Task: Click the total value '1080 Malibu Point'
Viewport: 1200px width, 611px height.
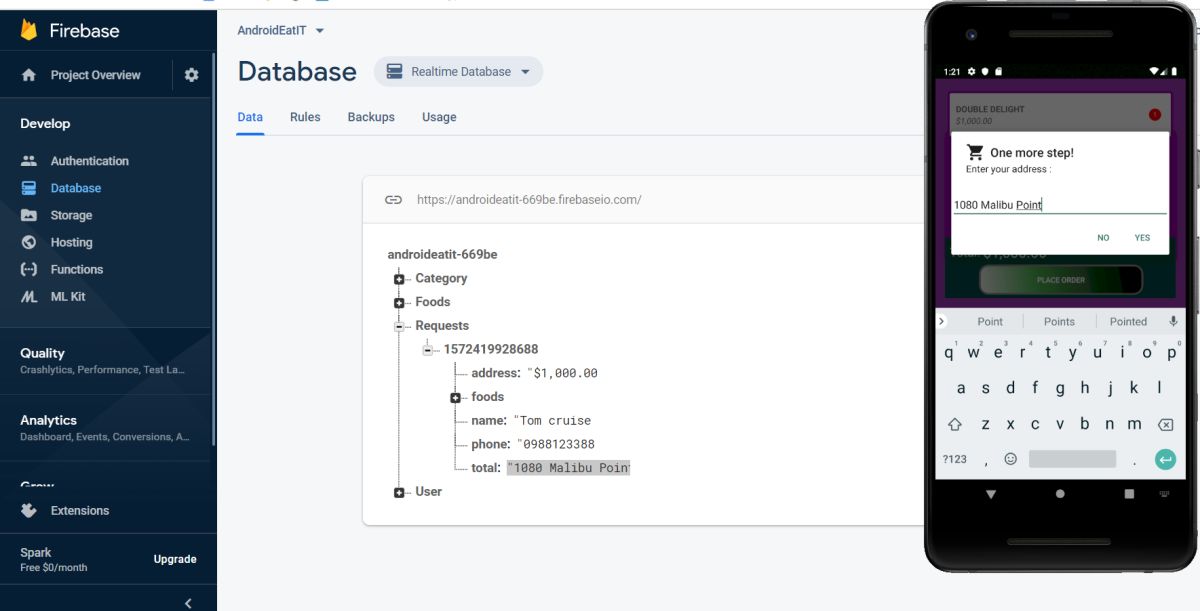Action: point(568,468)
